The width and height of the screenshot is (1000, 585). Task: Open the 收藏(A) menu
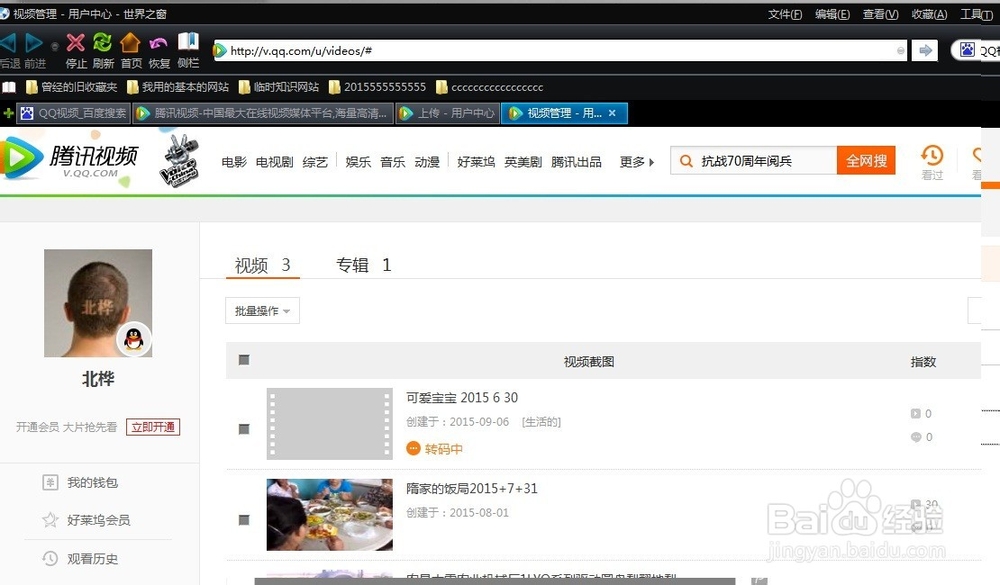coord(929,14)
